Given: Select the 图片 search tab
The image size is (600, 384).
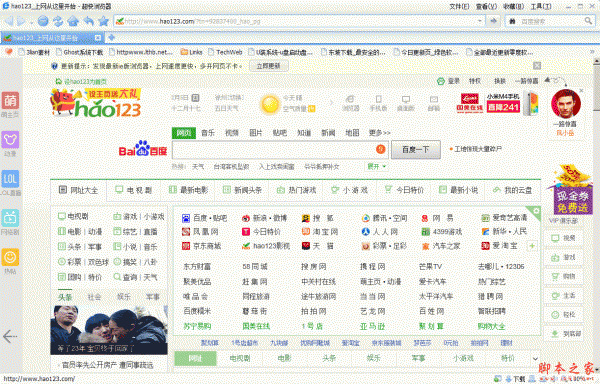Looking at the screenshot, I should 256,133.
